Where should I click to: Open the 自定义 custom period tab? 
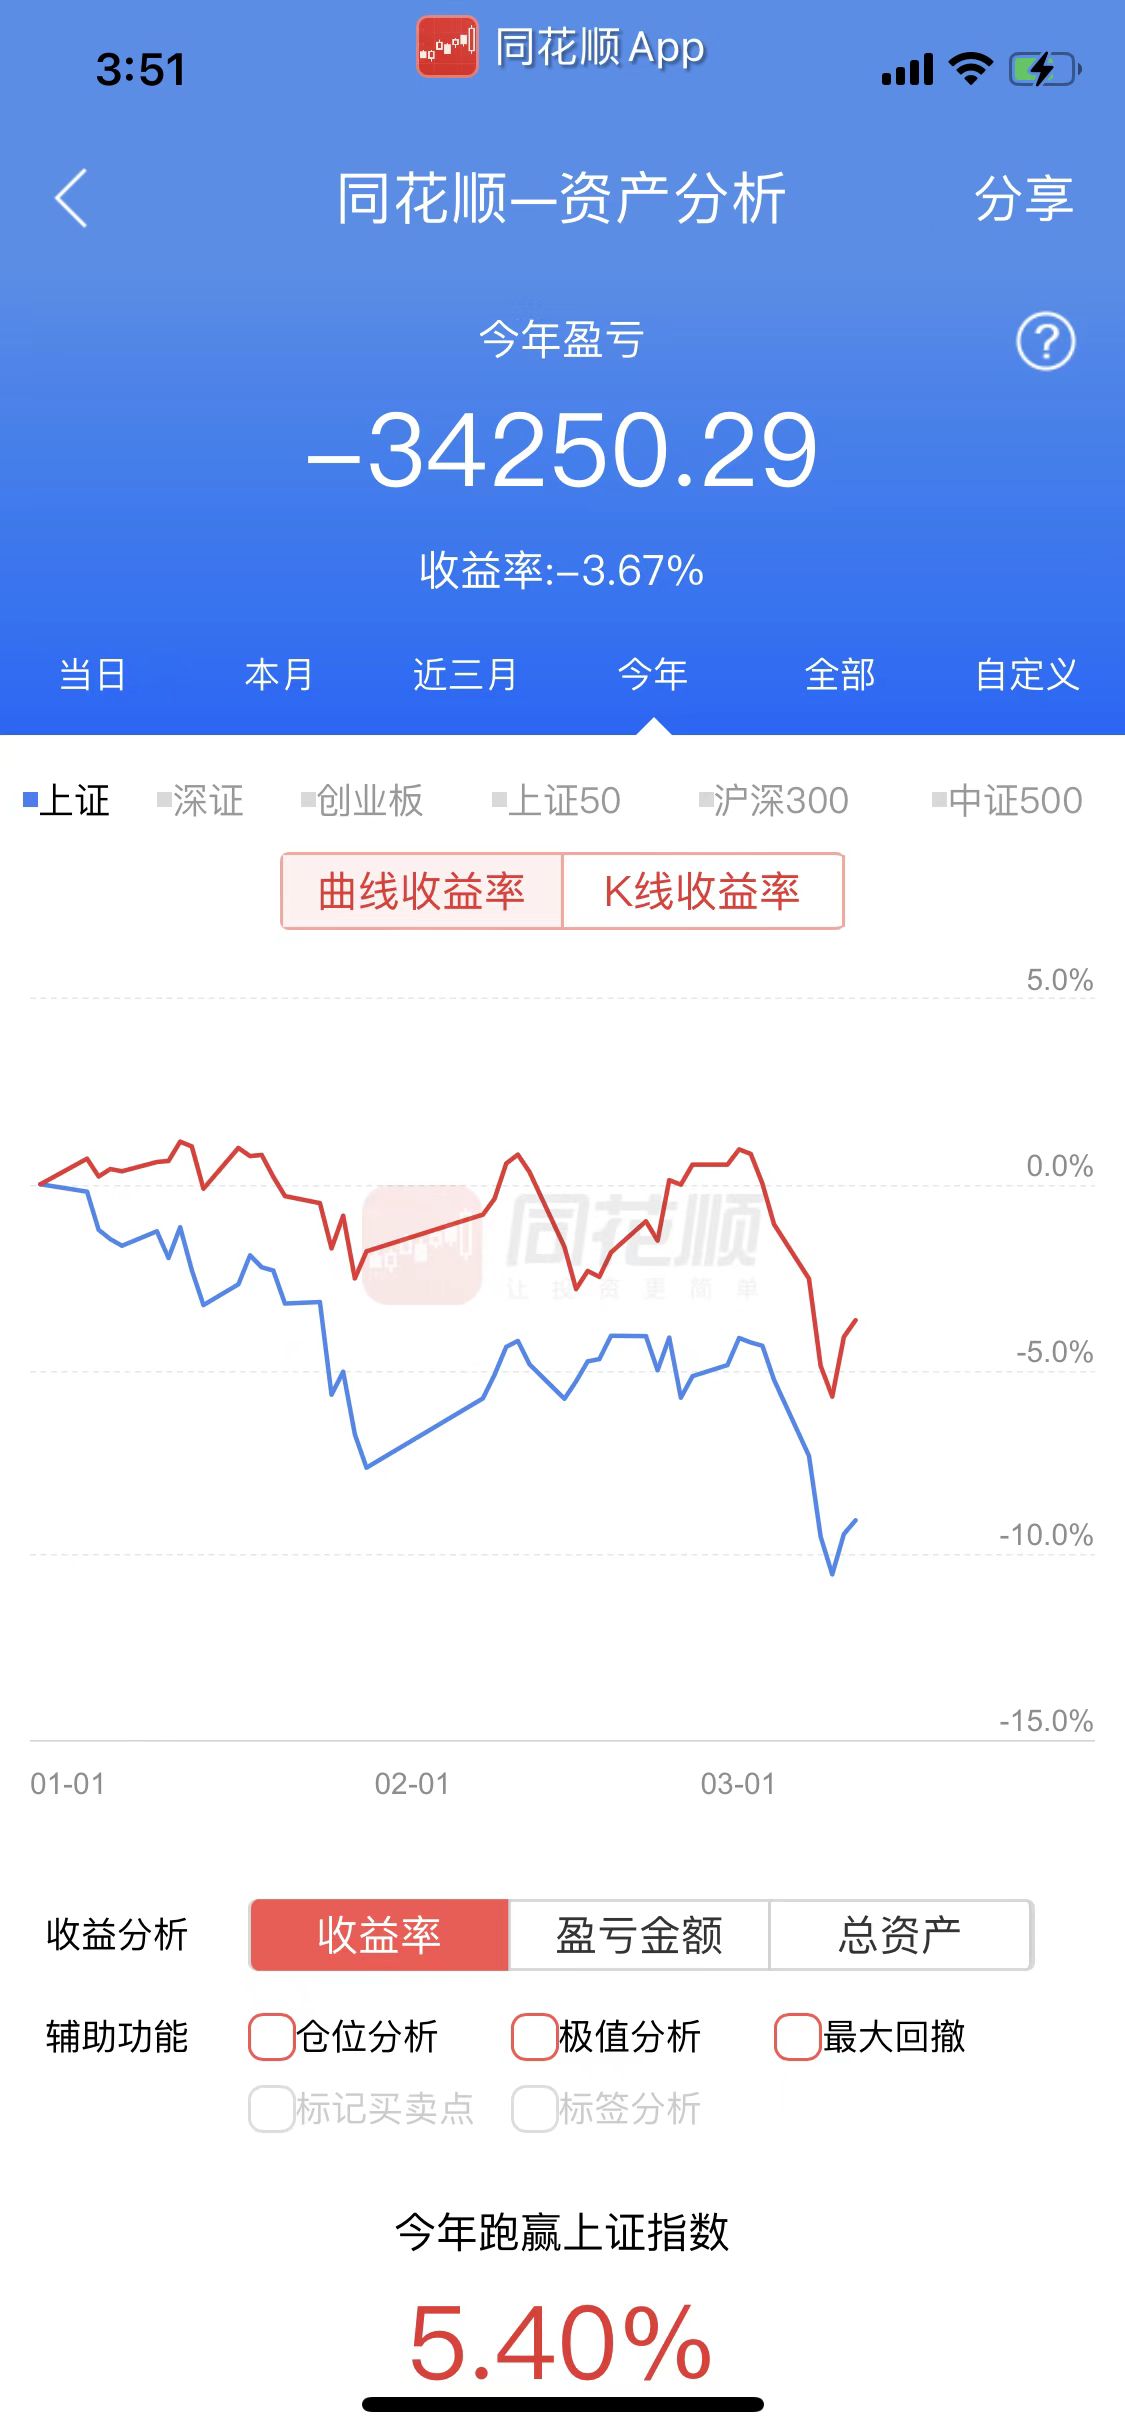pyautogui.click(x=1027, y=675)
